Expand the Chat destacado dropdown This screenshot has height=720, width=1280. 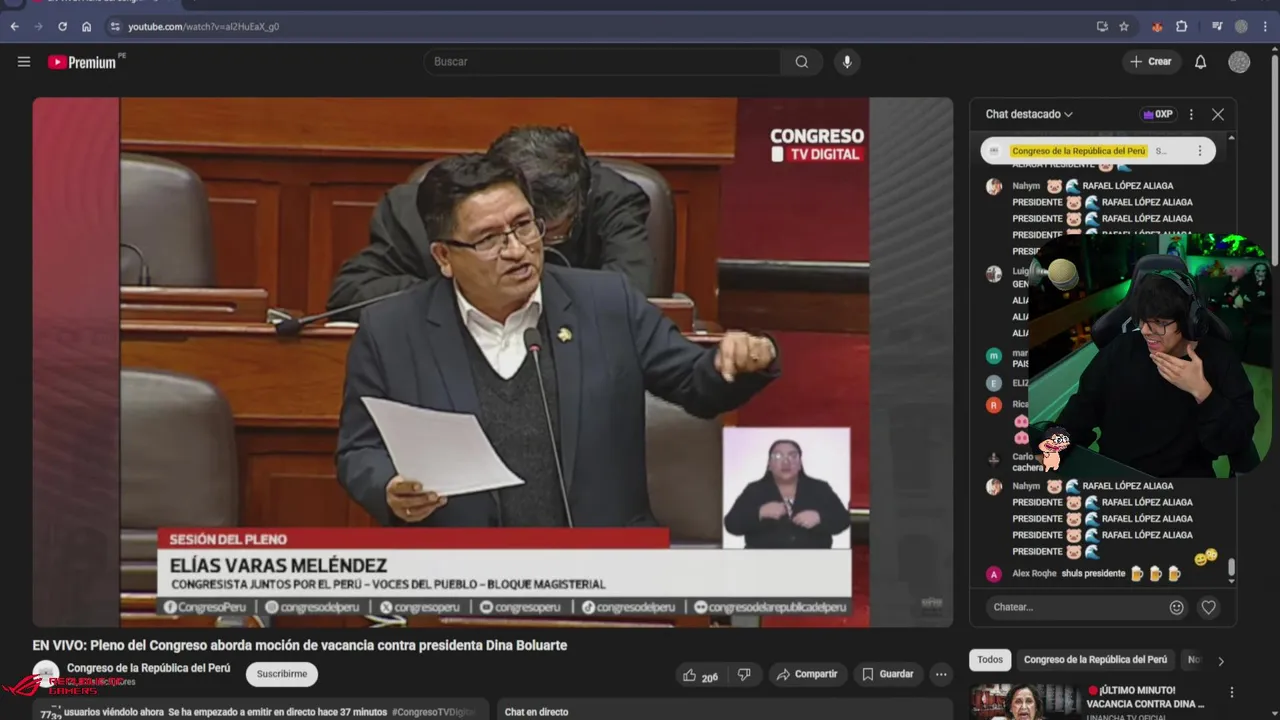[x=1029, y=114]
